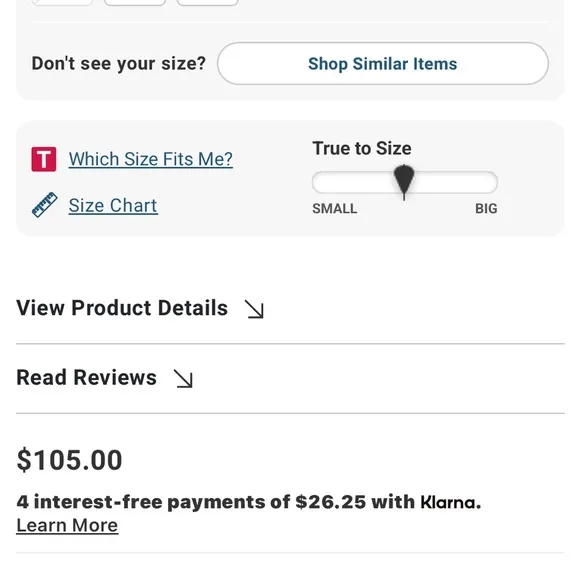The width and height of the screenshot is (580, 580).
Task: Select the first partially visible size option
Action: pyautogui.click(x=62, y=3)
